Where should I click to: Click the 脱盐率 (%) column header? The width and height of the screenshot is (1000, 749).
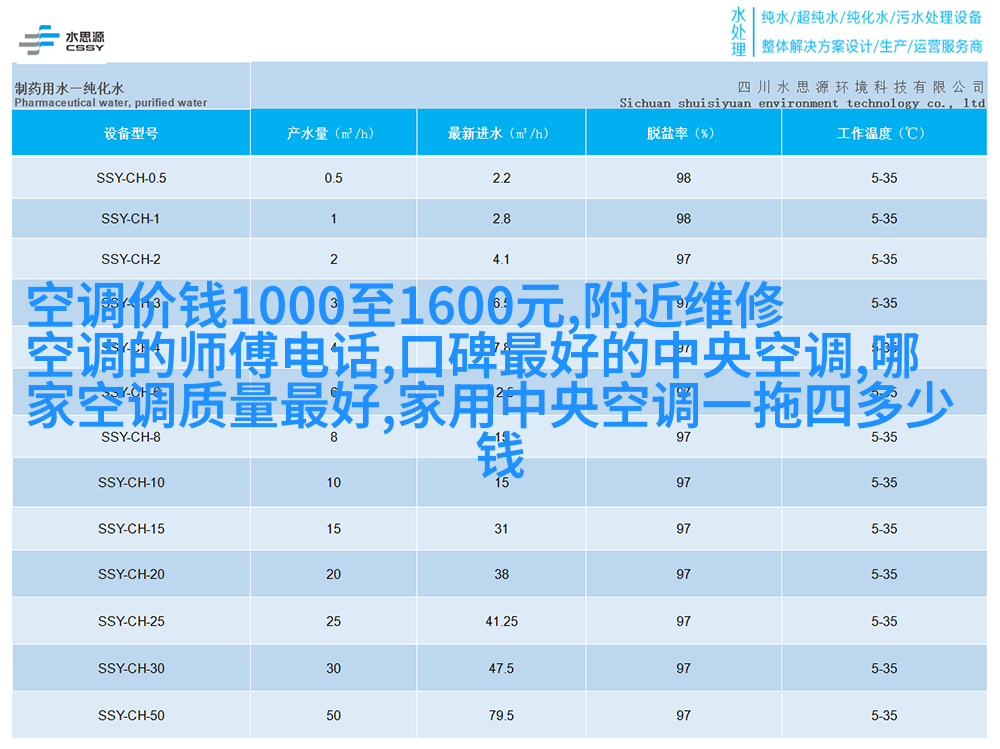coord(682,133)
